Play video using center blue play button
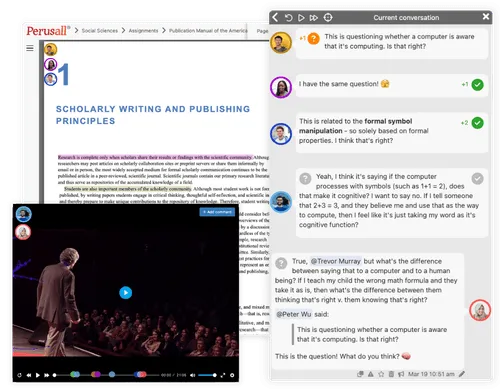This screenshot has height=391, width=500. 126,293
